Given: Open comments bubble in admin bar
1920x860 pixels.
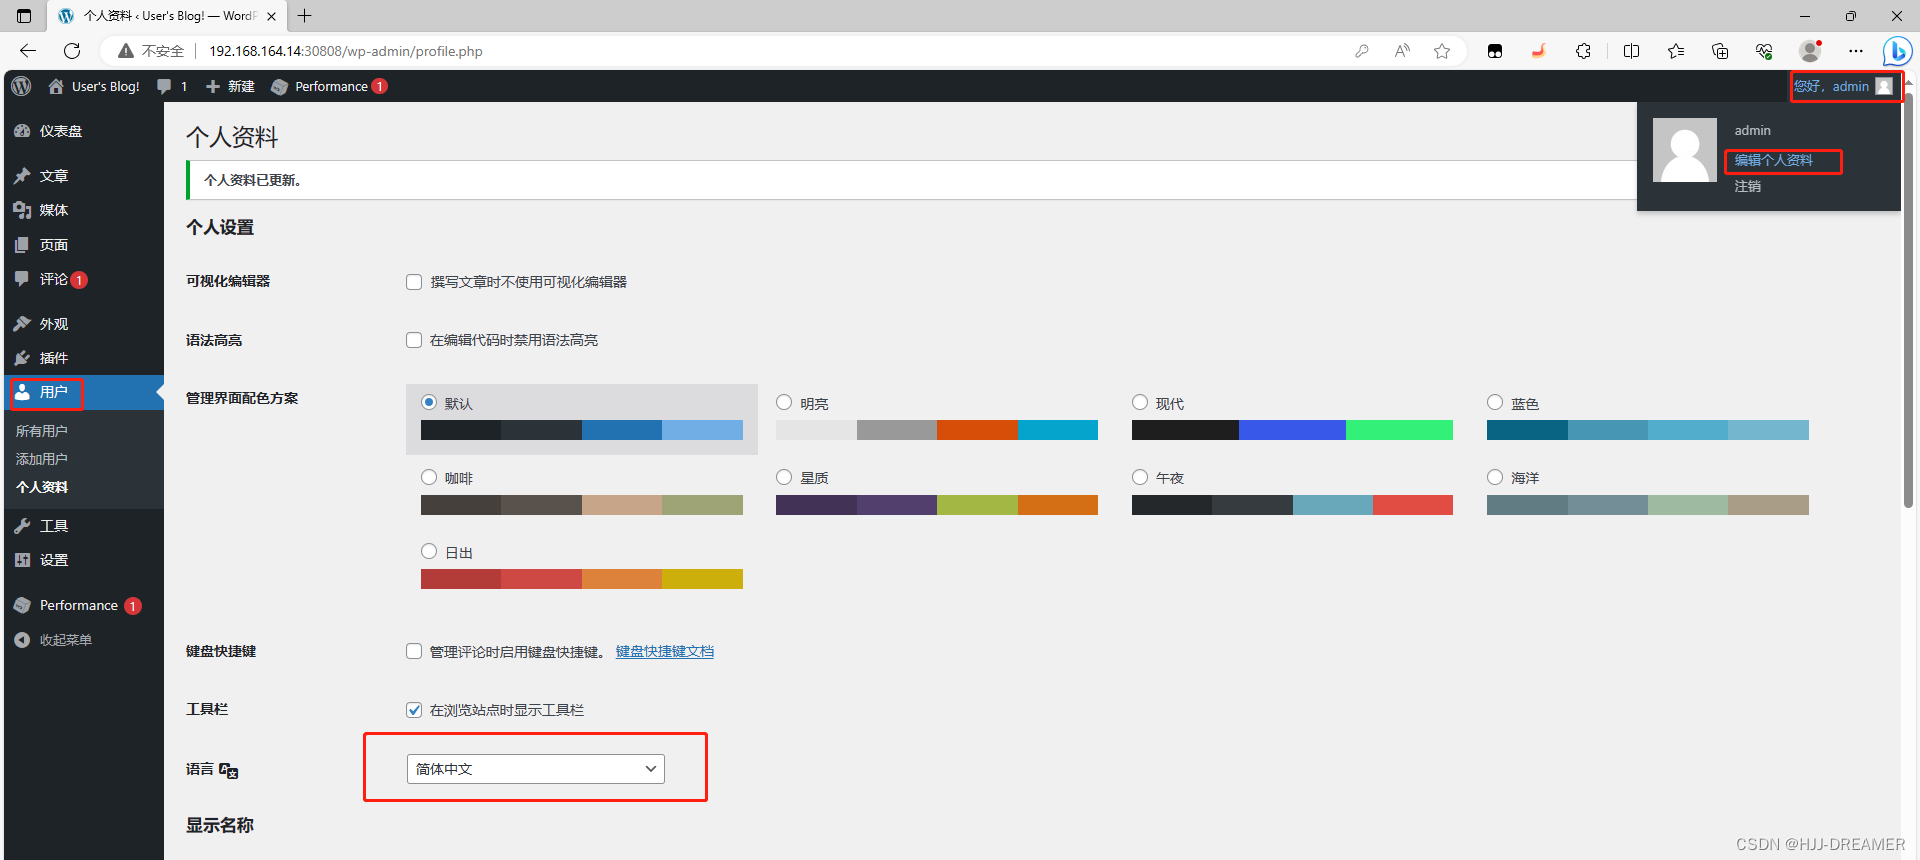Looking at the screenshot, I should tap(164, 86).
